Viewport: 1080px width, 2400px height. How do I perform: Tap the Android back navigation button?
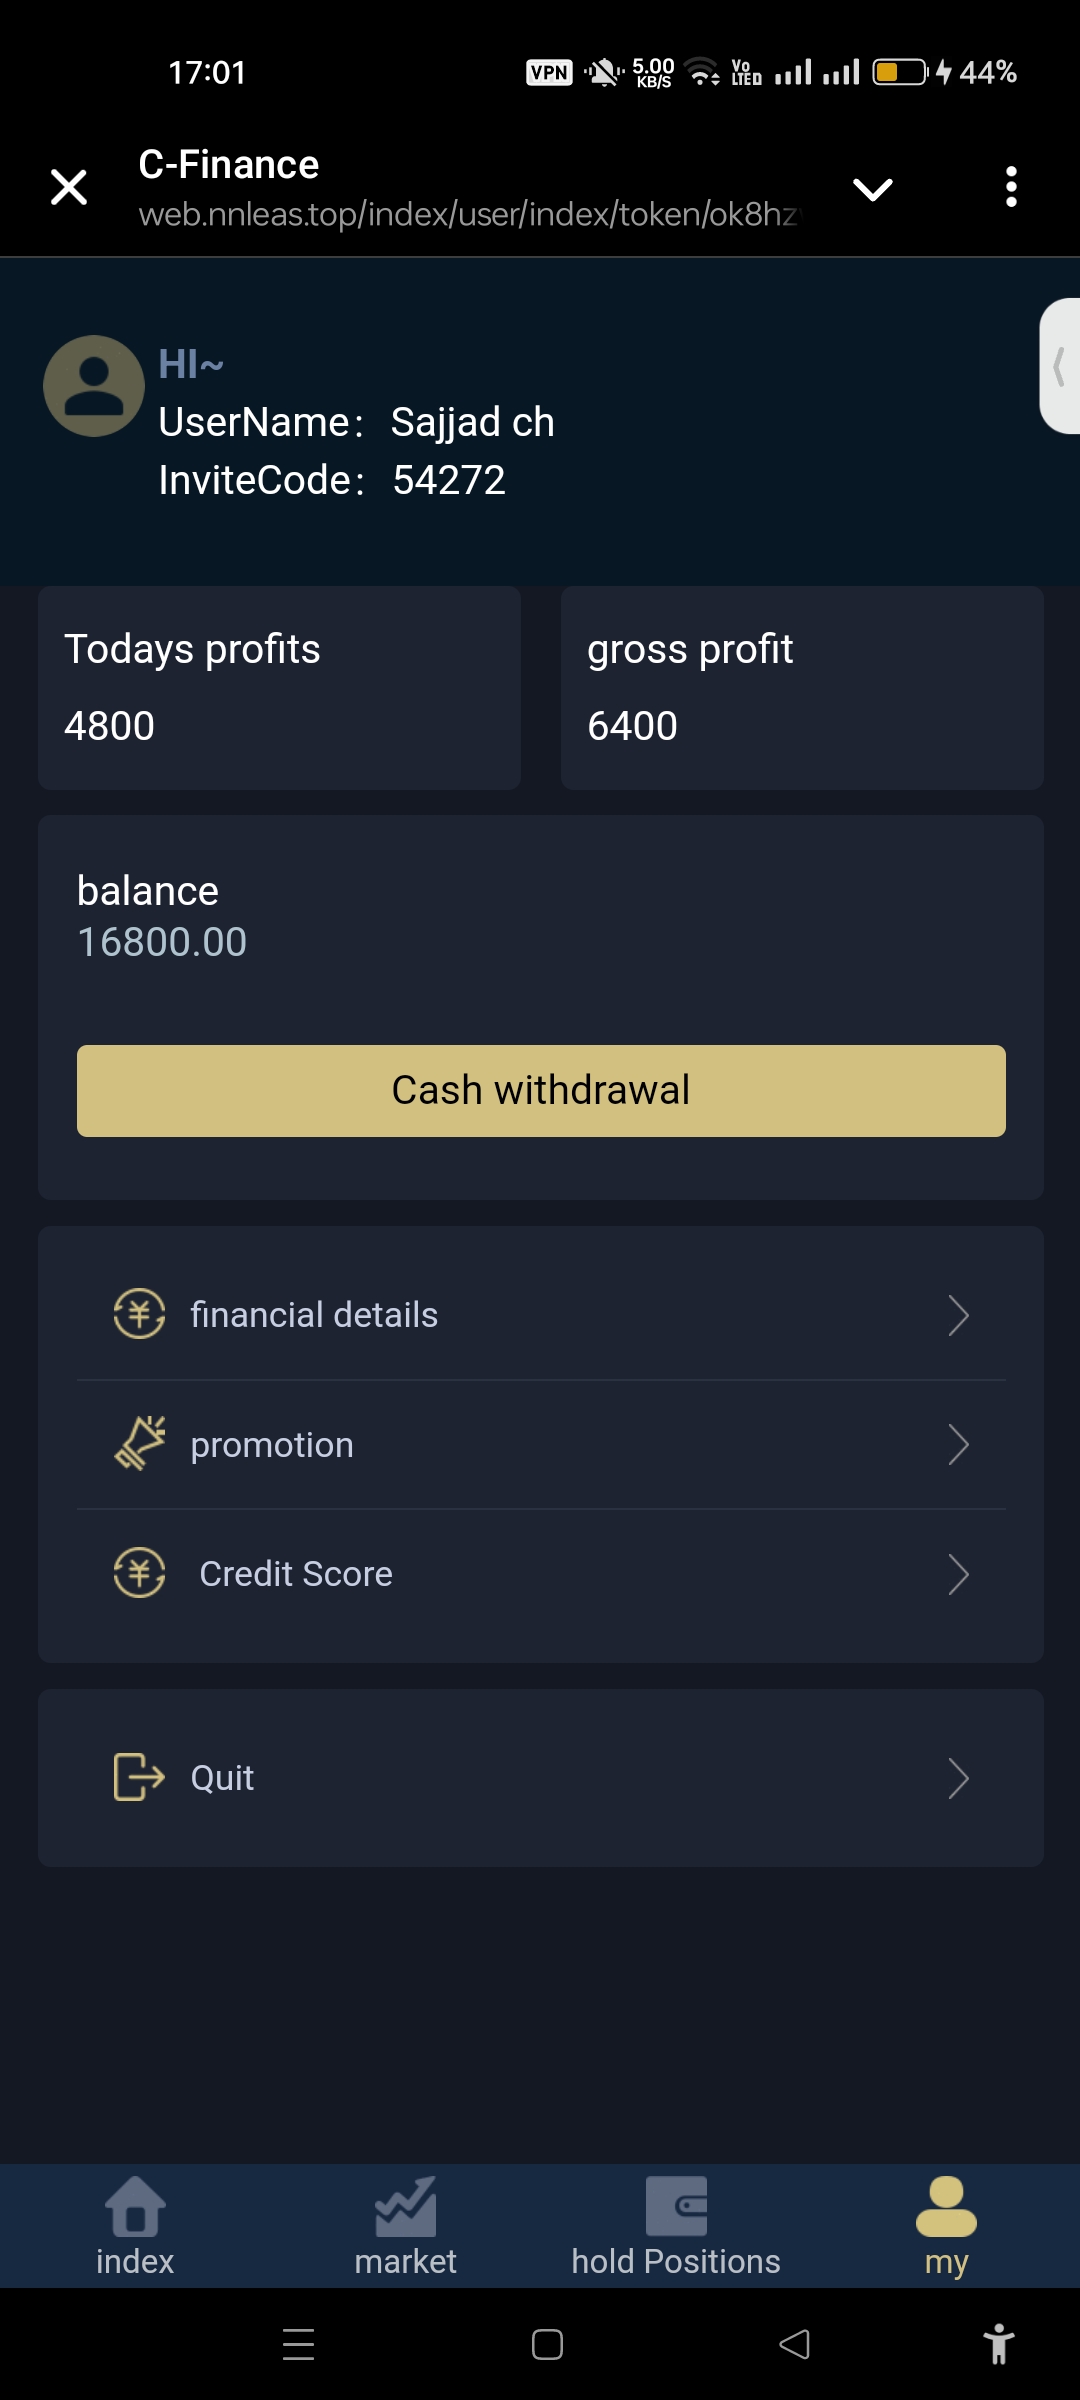click(795, 2344)
